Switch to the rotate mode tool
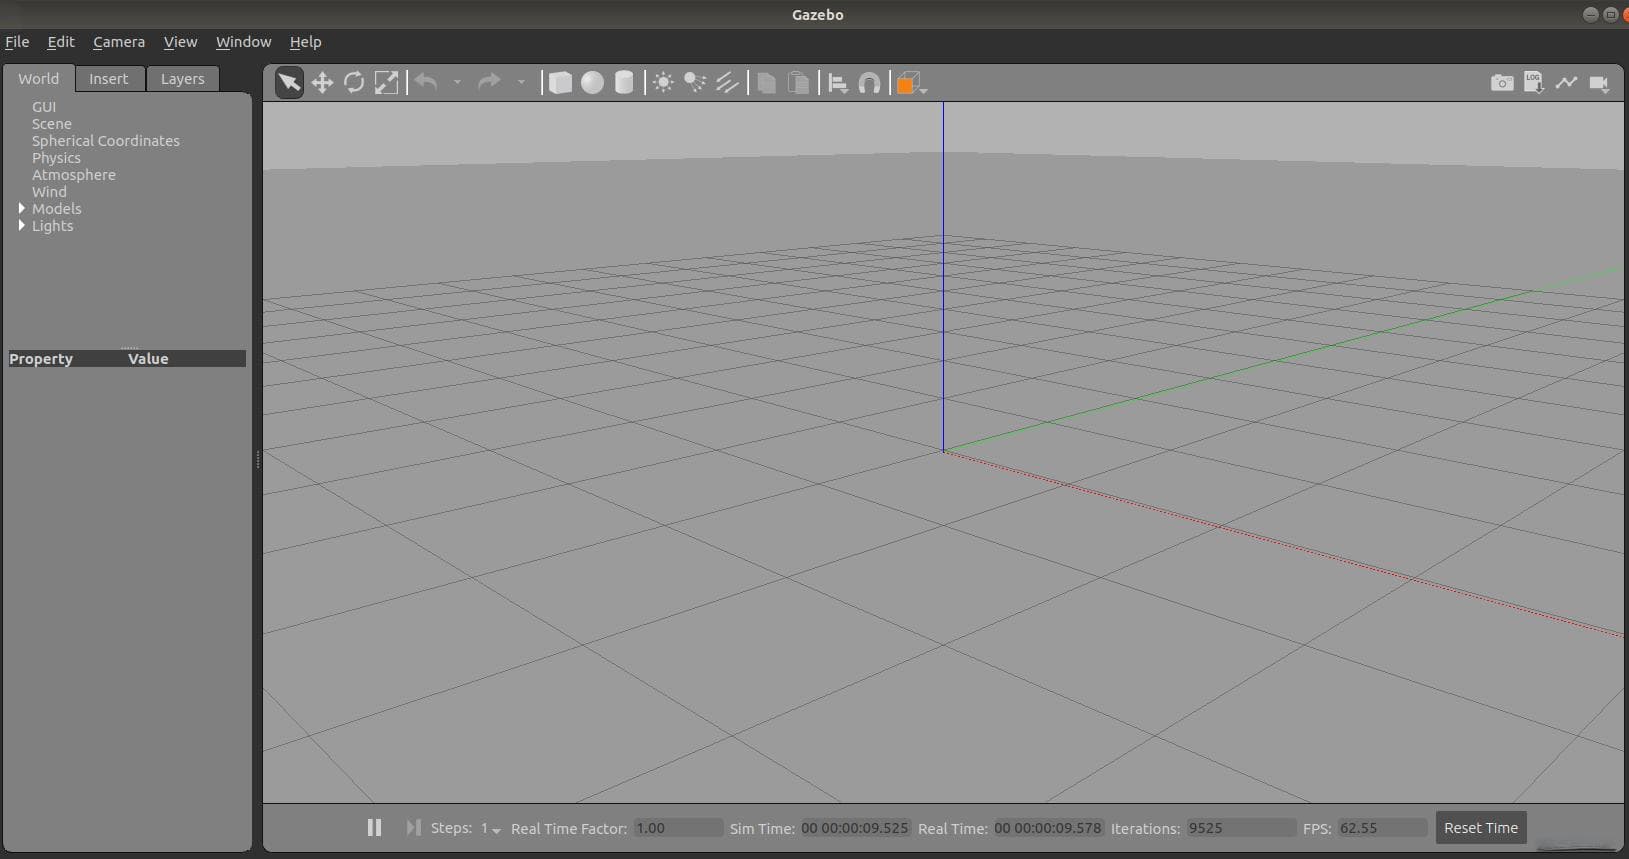Image resolution: width=1629 pixels, height=859 pixels. coord(354,83)
